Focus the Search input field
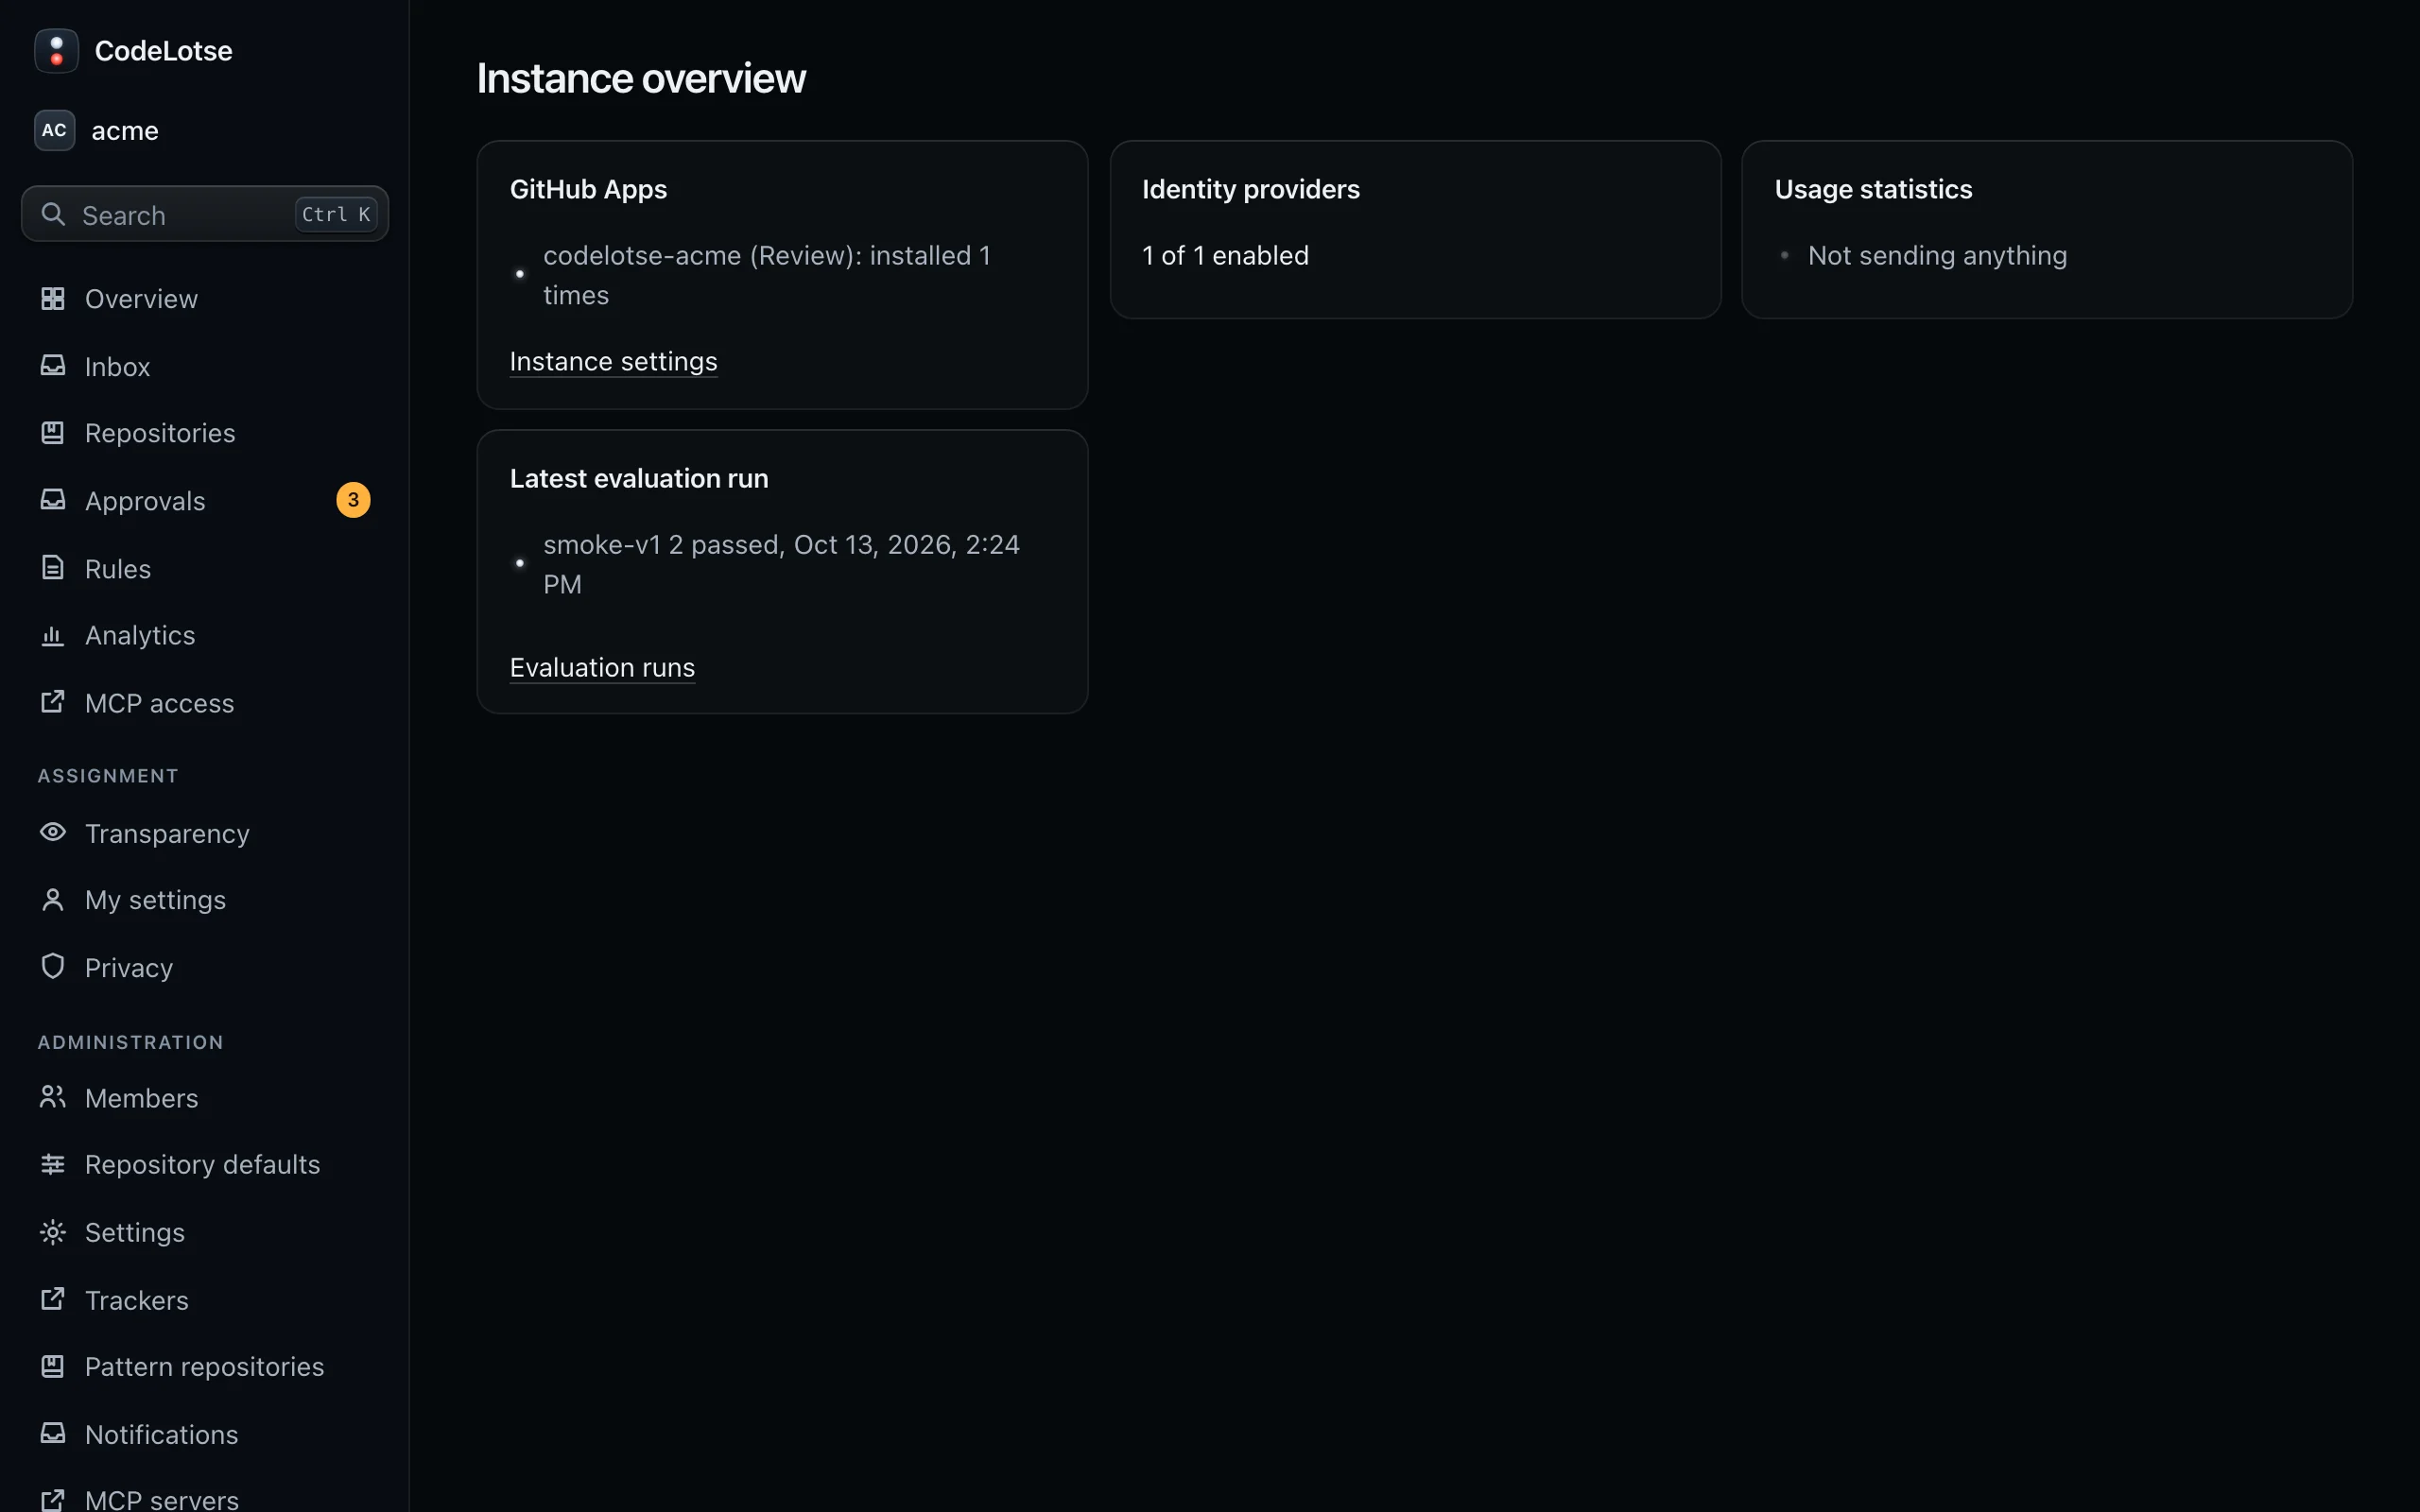 pyautogui.click(x=205, y=214)
